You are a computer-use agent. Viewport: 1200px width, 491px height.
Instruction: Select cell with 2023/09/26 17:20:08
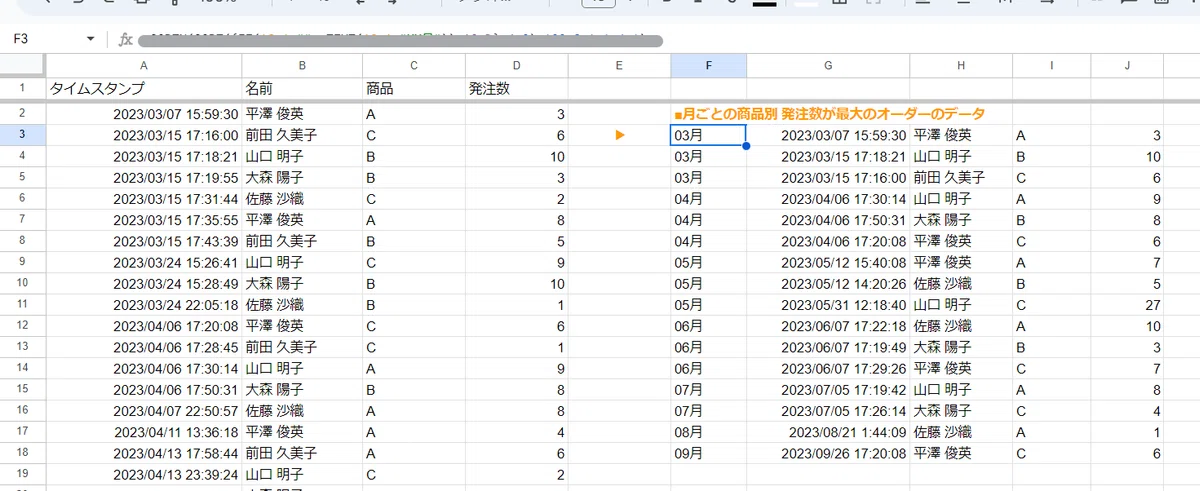pyautogui.click(x=828, y=453)
